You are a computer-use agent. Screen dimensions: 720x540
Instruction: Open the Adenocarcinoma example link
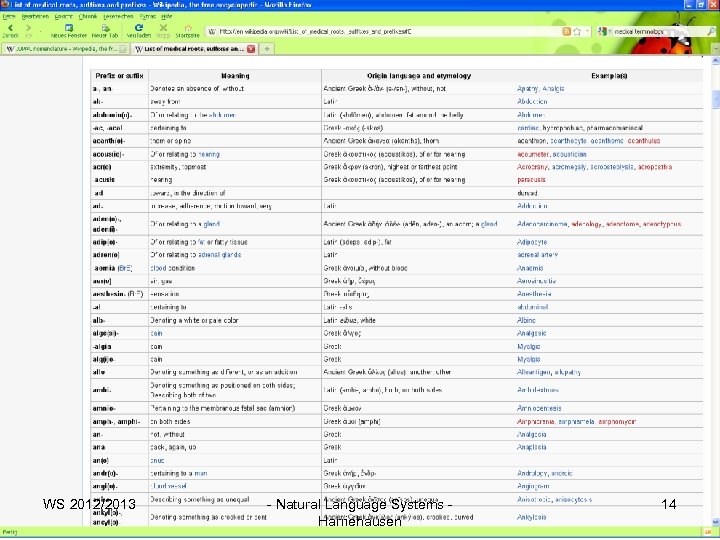click(x=542, y=224)
